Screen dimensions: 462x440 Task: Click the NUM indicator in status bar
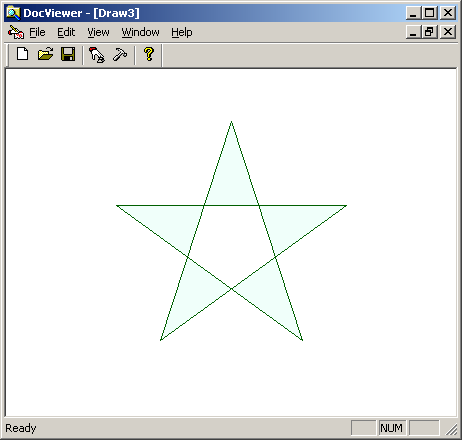coord(392,428)
